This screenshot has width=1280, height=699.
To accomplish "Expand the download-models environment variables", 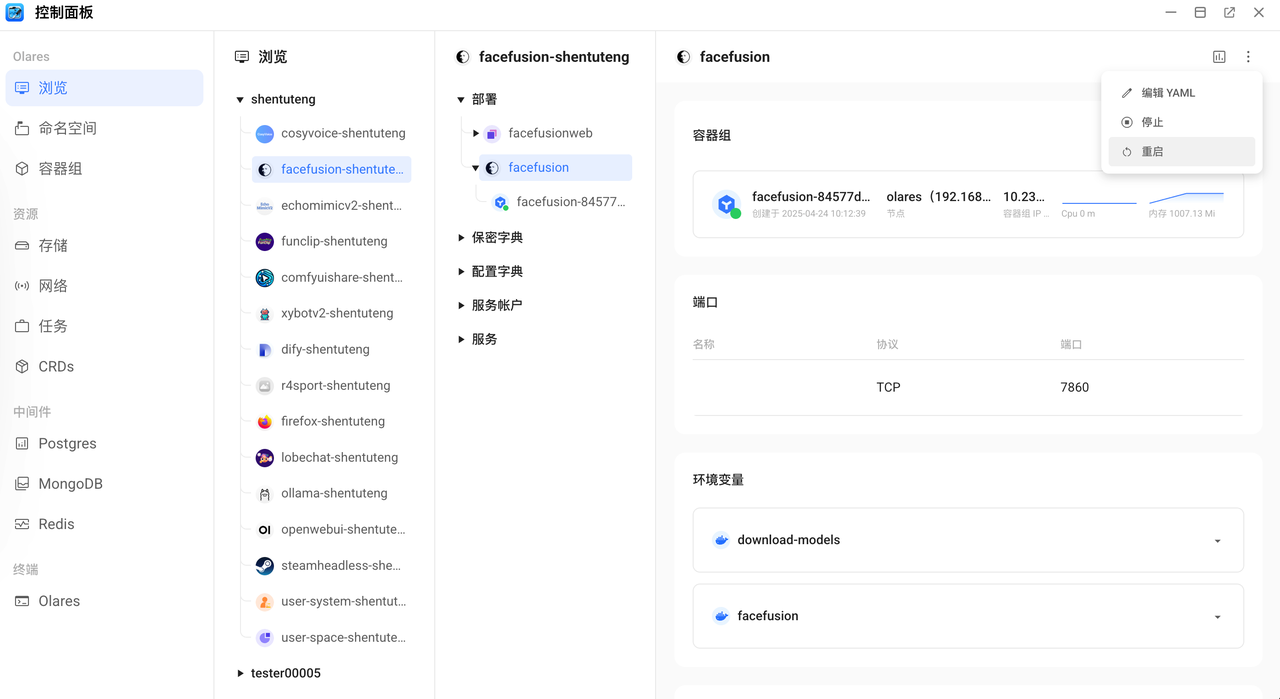I will pyautogui.click(x=1217, y=541).
